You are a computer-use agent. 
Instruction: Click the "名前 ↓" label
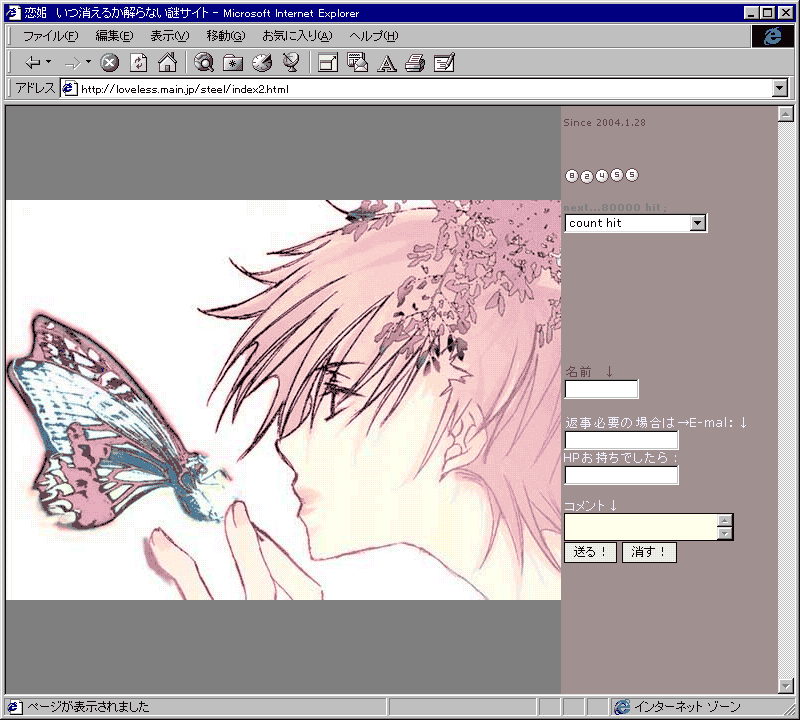pyautogui.click(x=589, y=371)
